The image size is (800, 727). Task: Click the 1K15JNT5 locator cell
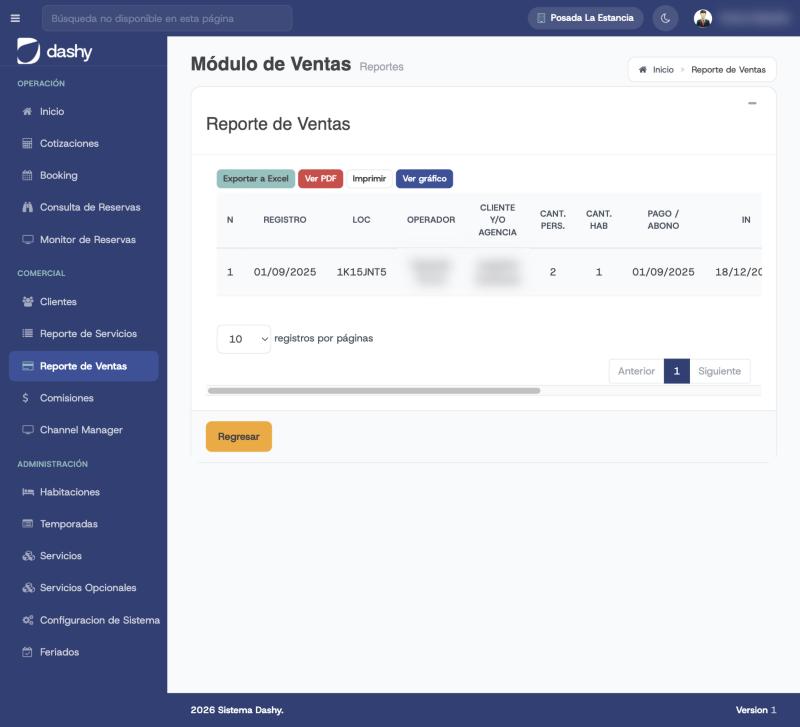[361, 272]
